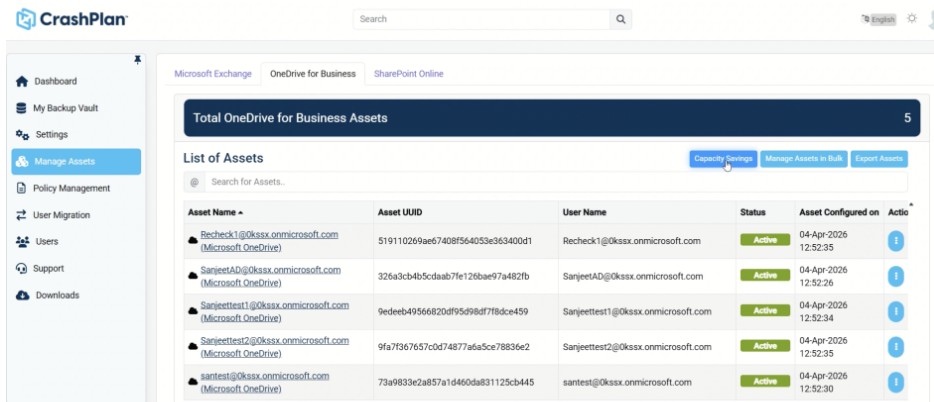Click the Downloads cloud icon

coord(22,295)
